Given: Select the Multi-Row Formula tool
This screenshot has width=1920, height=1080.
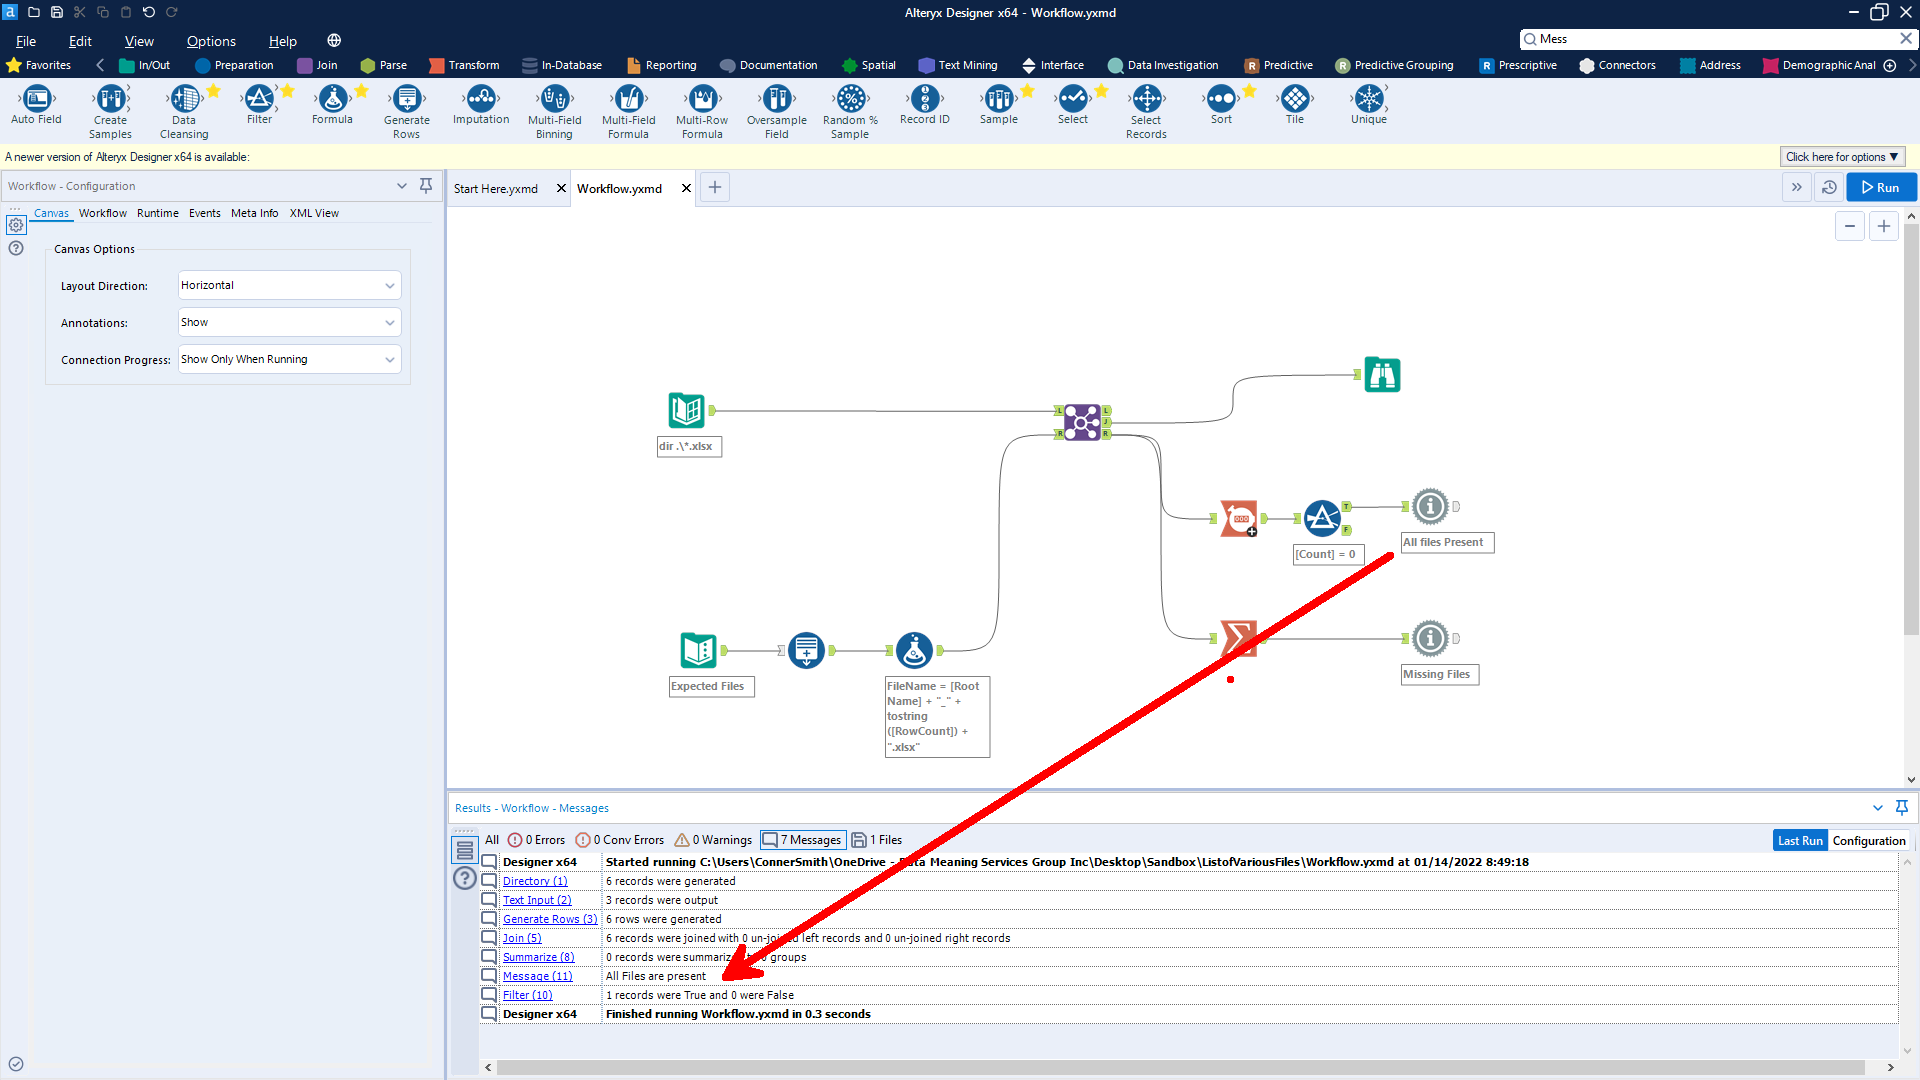Looking at the screenshot, I should (x=702, y=101).
